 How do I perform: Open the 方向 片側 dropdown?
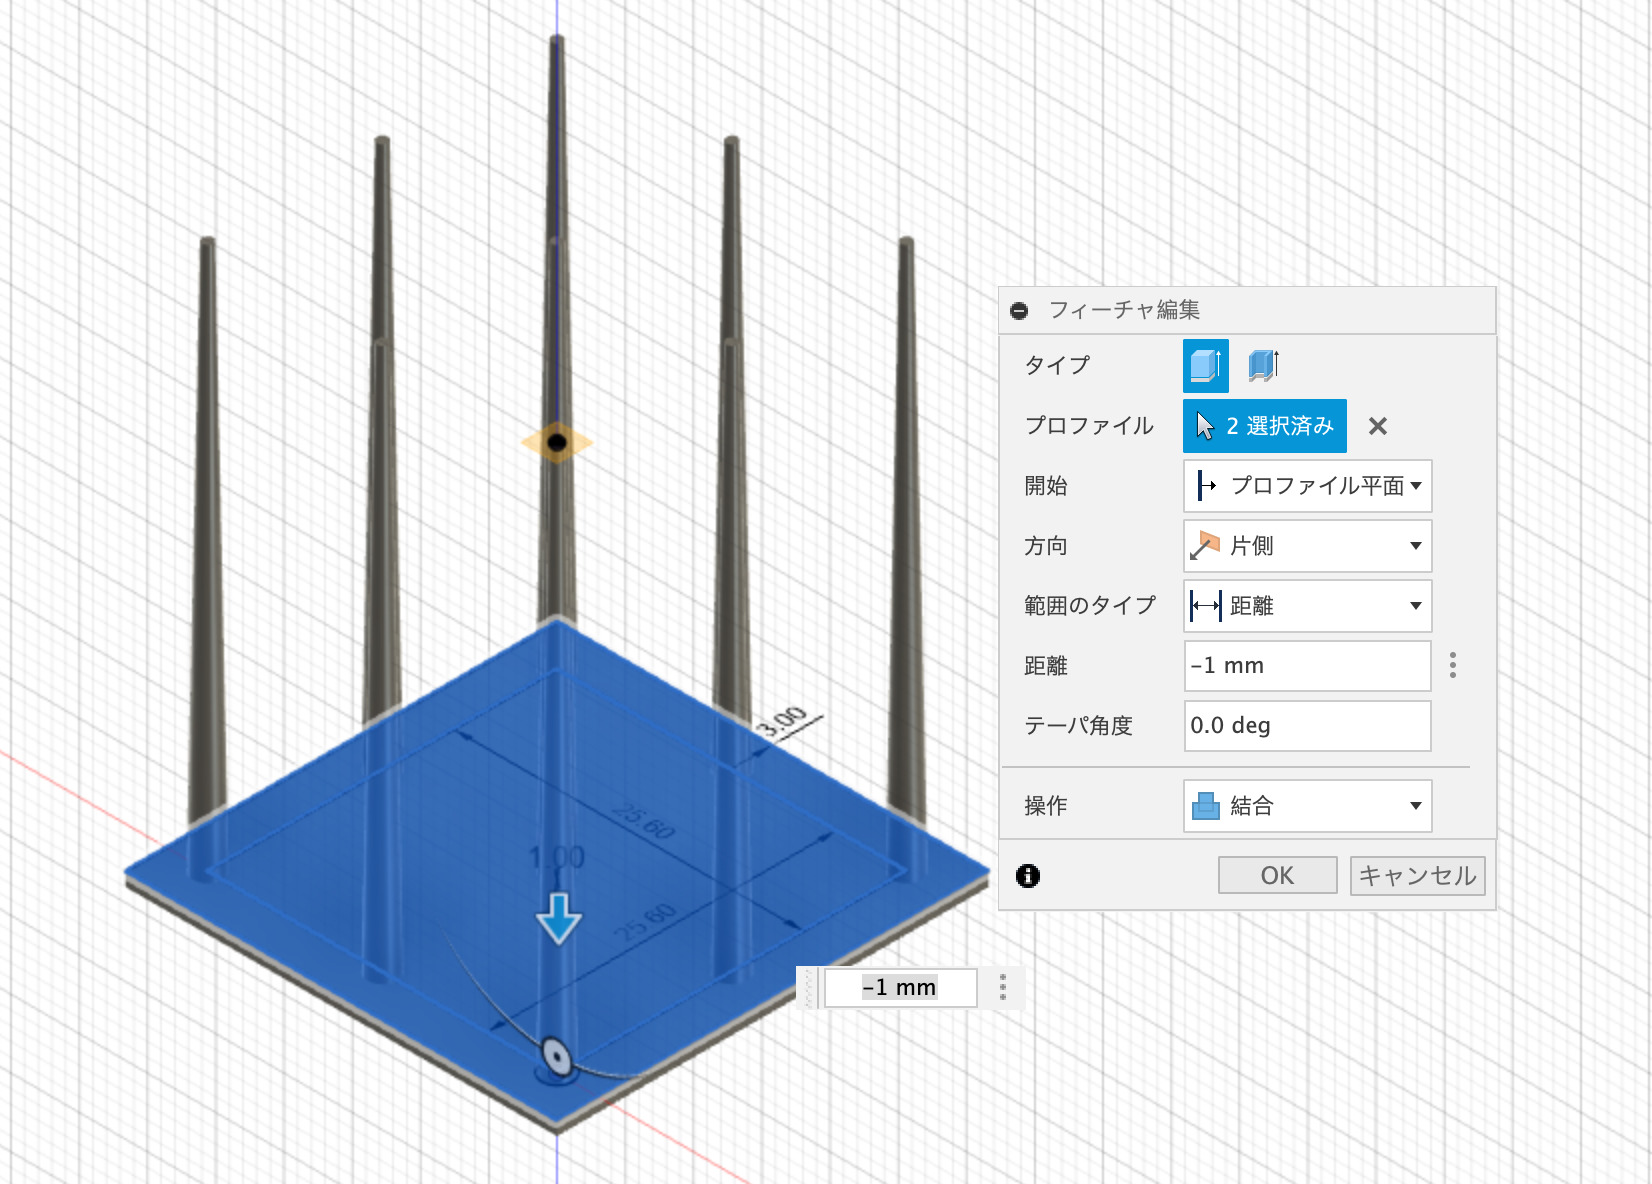(x=1308, y=546)
